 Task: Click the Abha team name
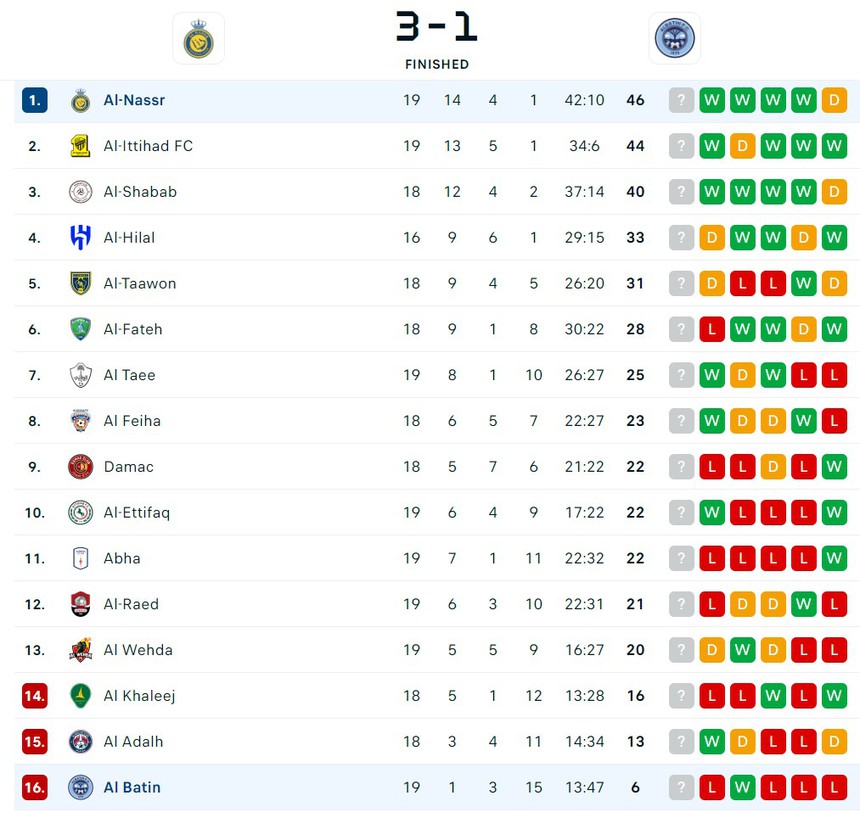point(122,559)
